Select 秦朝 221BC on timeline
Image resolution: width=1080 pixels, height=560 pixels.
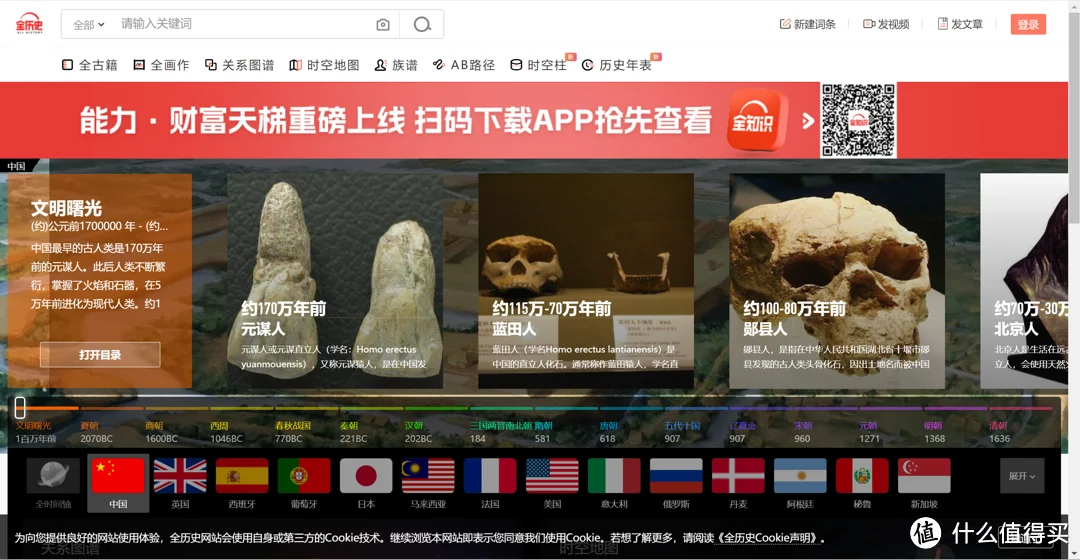(x=353, y=432)
